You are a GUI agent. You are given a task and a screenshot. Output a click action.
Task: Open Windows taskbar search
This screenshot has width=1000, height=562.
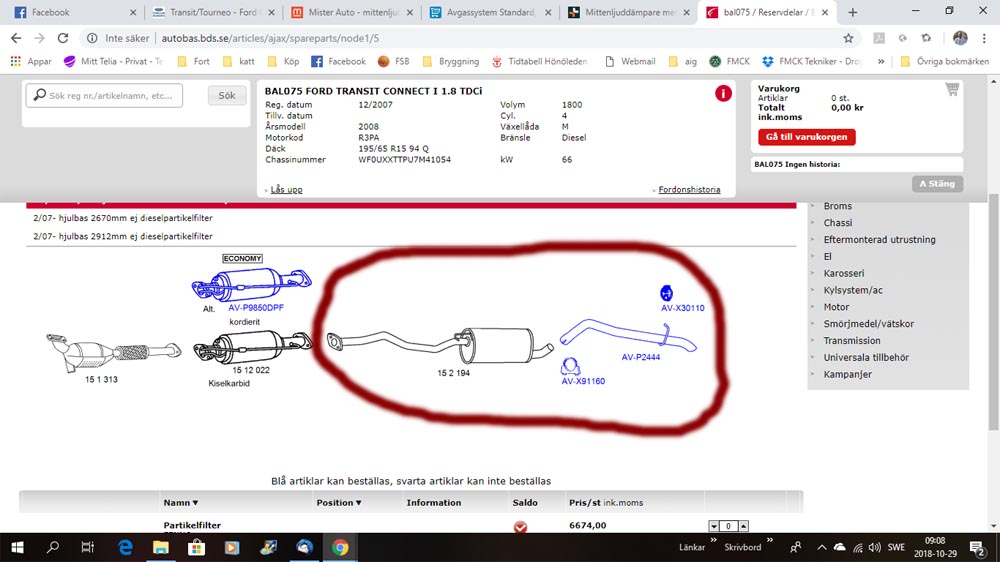pos(53,547)
